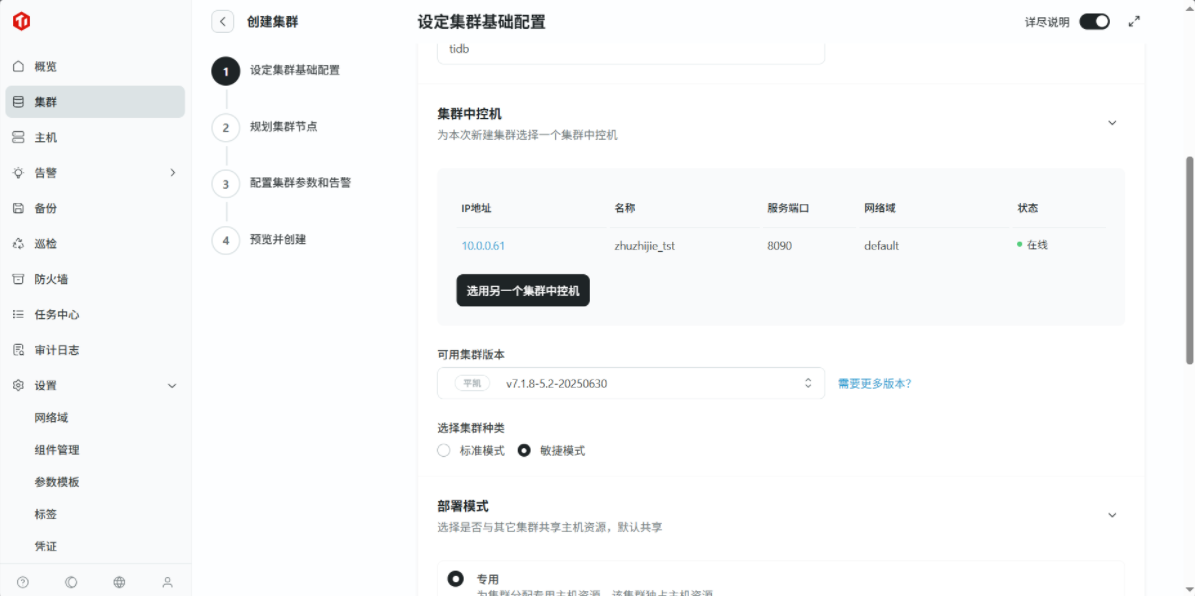This screenshot has width=1195, height=596.
Task: Open the 可用集群版本 dropdown
Action: 630,383
